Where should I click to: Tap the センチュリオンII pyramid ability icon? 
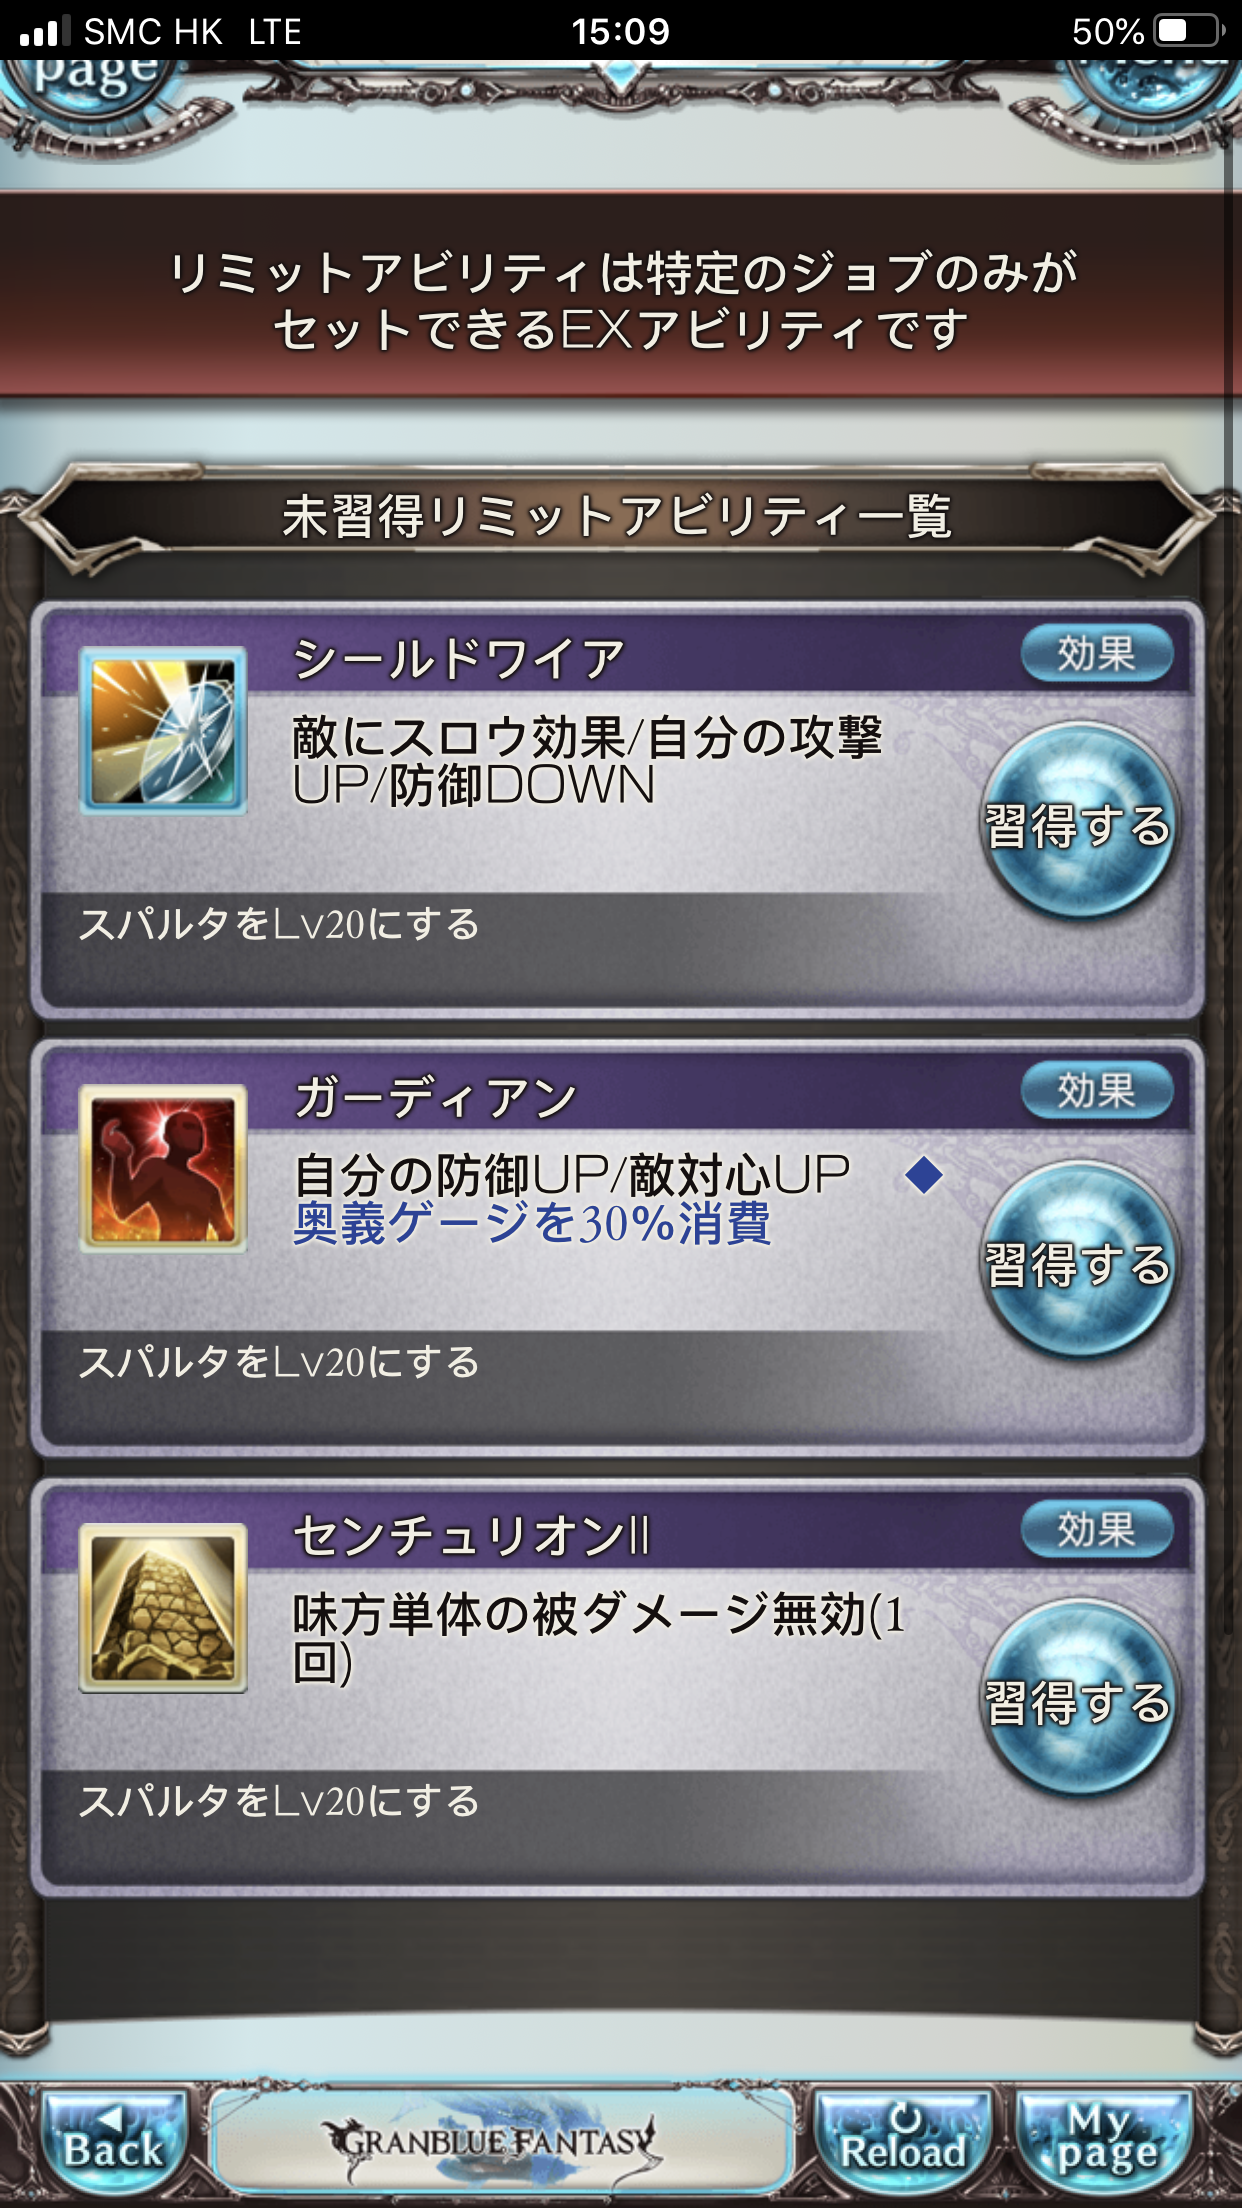(x=163, y=1608)
